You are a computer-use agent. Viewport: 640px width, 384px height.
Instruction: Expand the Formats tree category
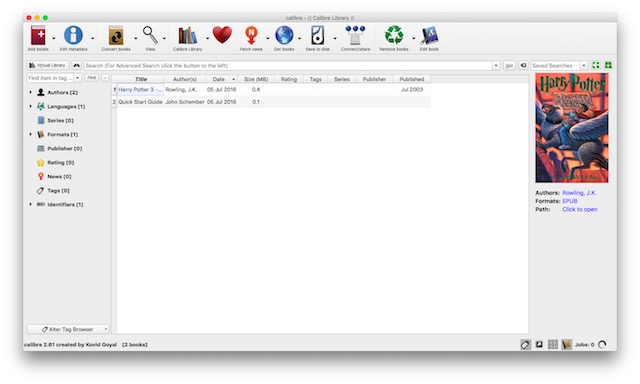tap(30, 134)
